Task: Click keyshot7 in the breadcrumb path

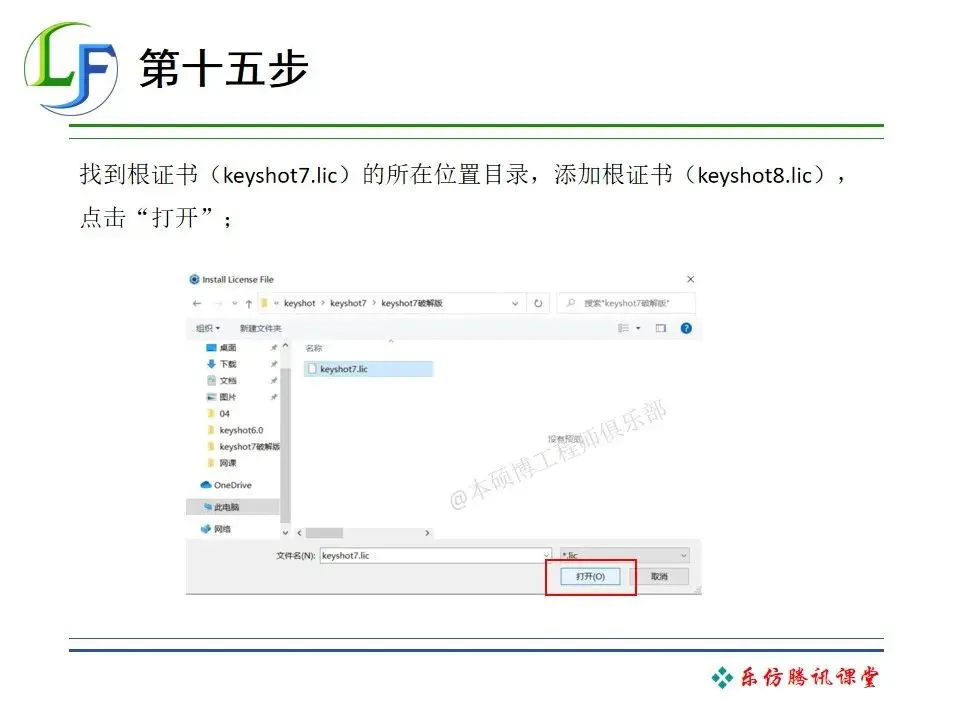Action: [x=348, y=303]
